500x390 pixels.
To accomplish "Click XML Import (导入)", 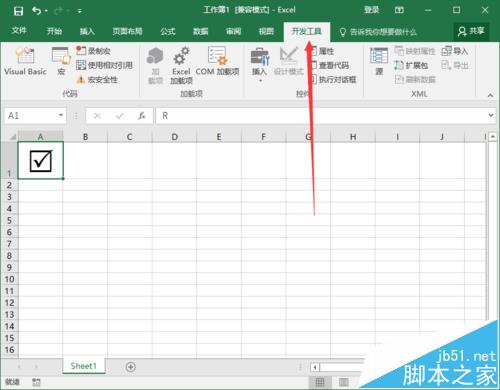I will [x=455, y=51].
